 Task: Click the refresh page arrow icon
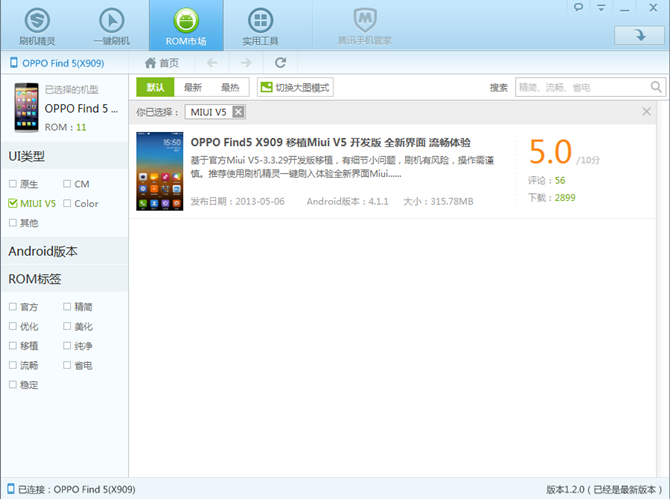281,63
